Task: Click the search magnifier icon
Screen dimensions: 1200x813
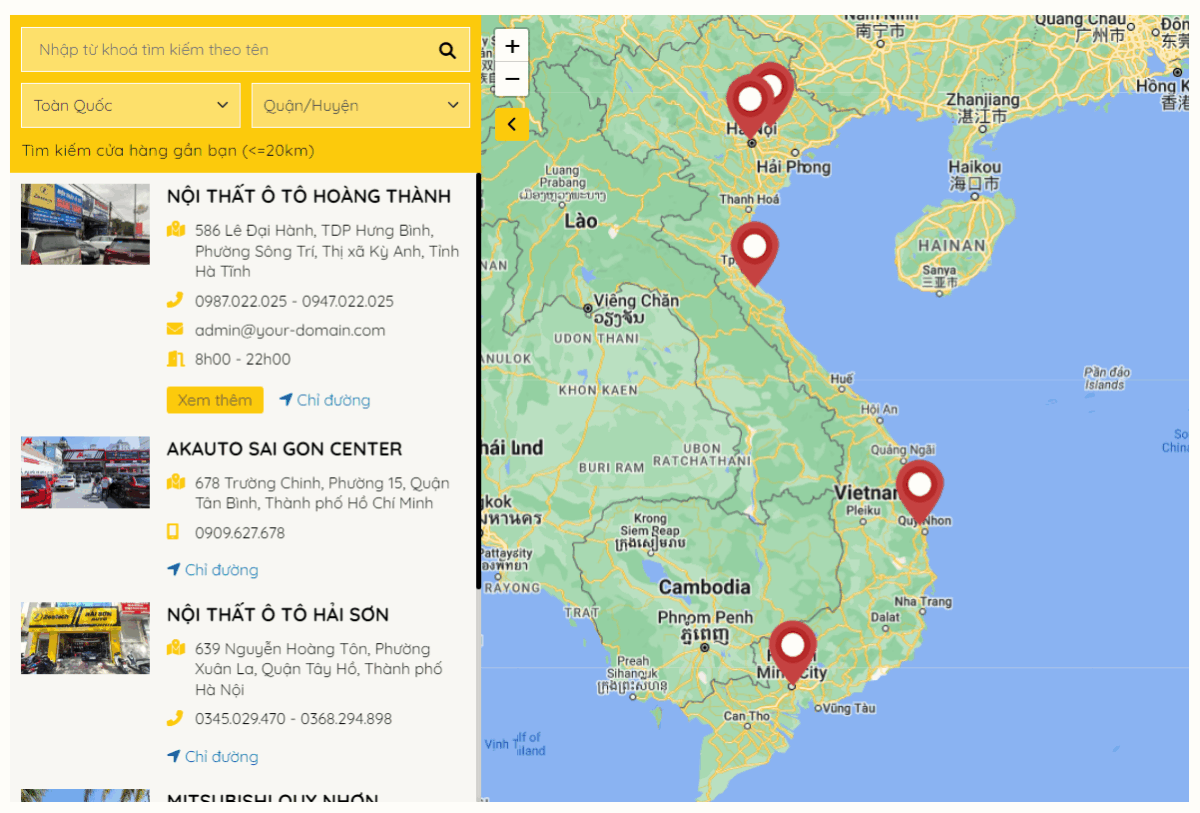Action: pyautogui.click(x=447, y=50)
